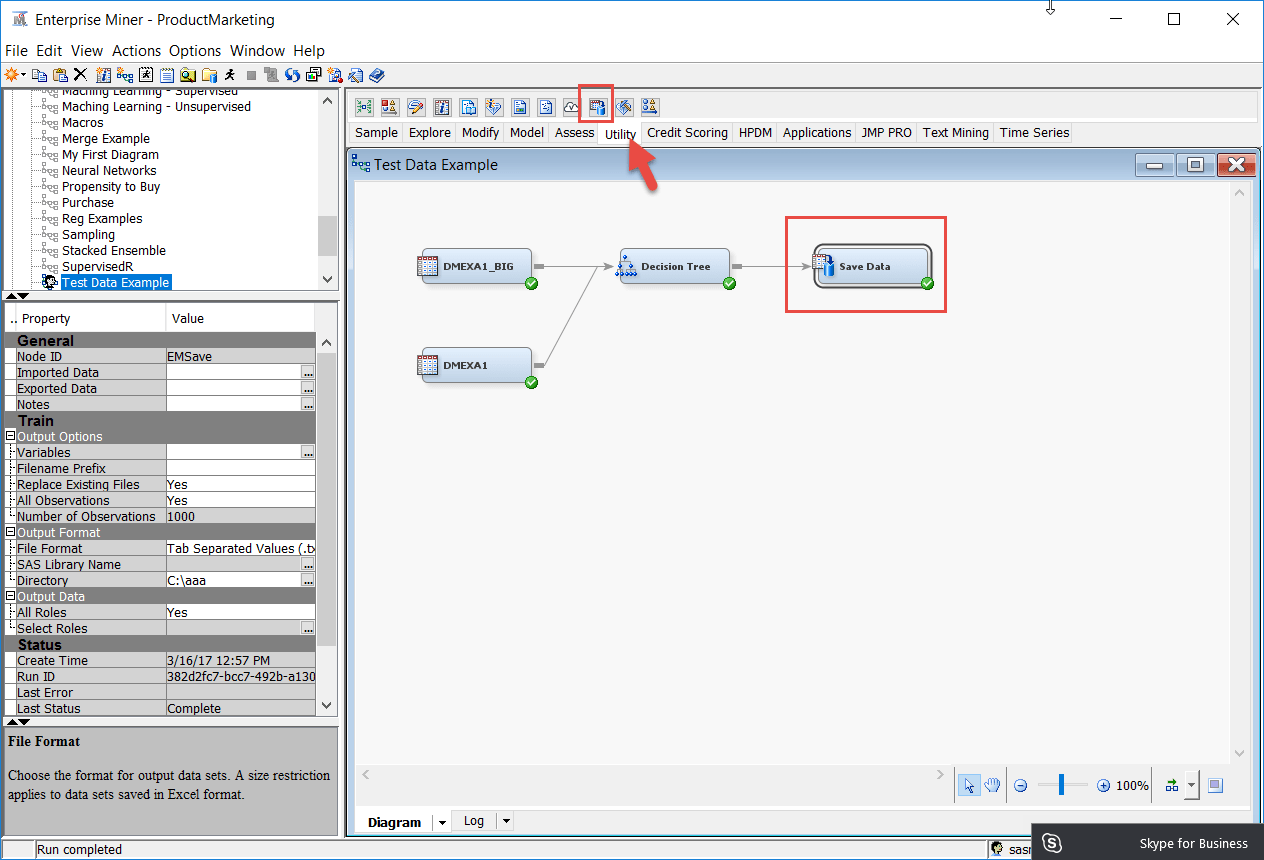Select Stacked Ensemble in the project tree
Image resolution: width=1264 pixels, height=860 pixels.
(x=114, y=251)
